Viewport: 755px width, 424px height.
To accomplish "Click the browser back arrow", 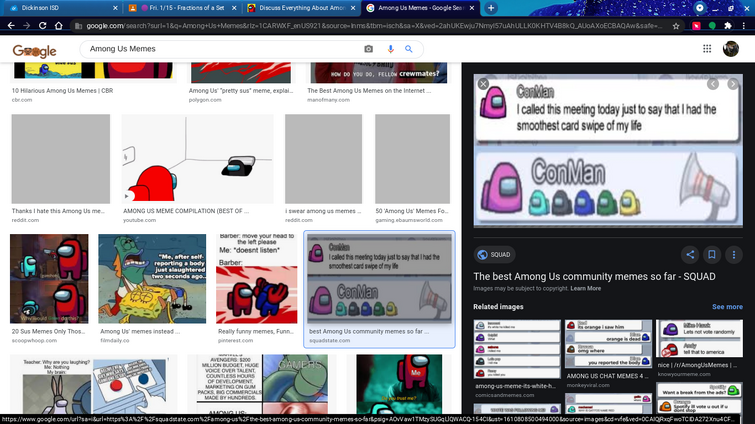I will [11, 26].
